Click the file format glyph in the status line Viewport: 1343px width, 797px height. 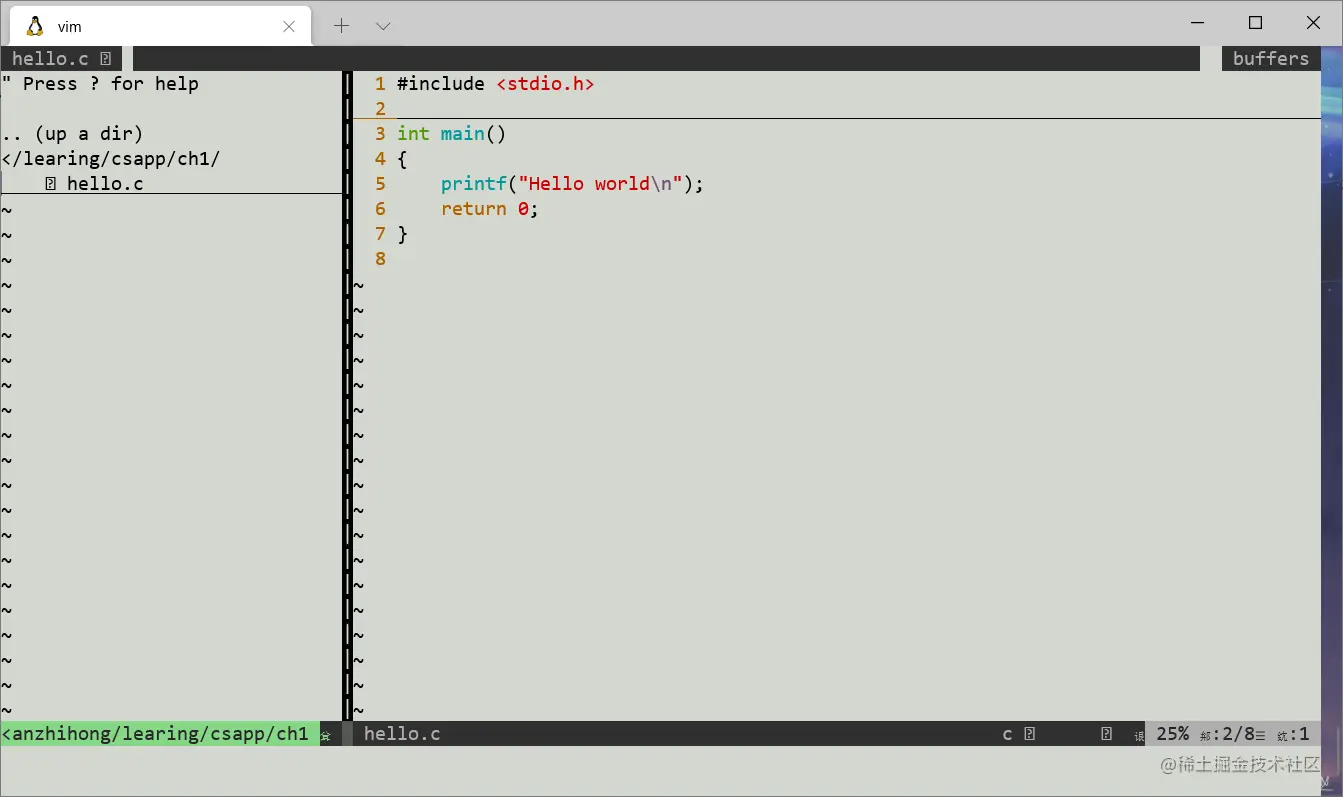point(1107,734)
